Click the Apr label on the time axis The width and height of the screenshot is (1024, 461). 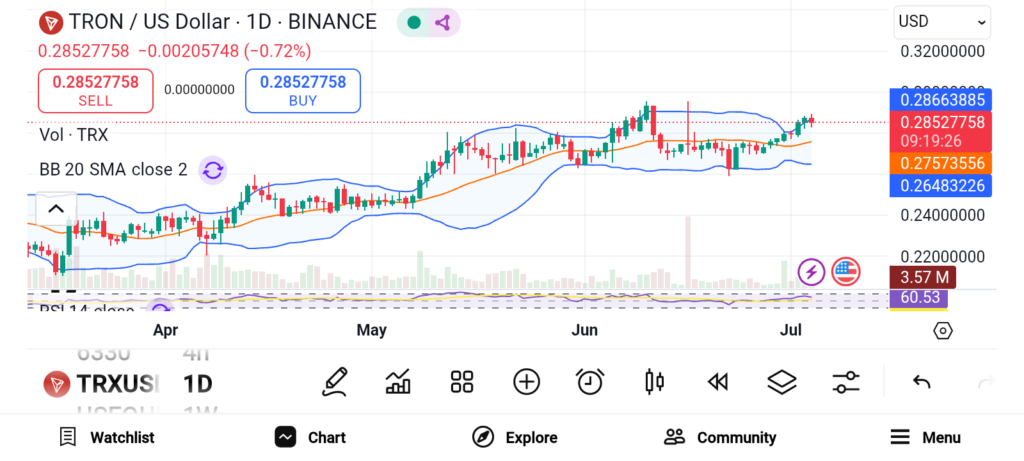(x=166, y=331)
